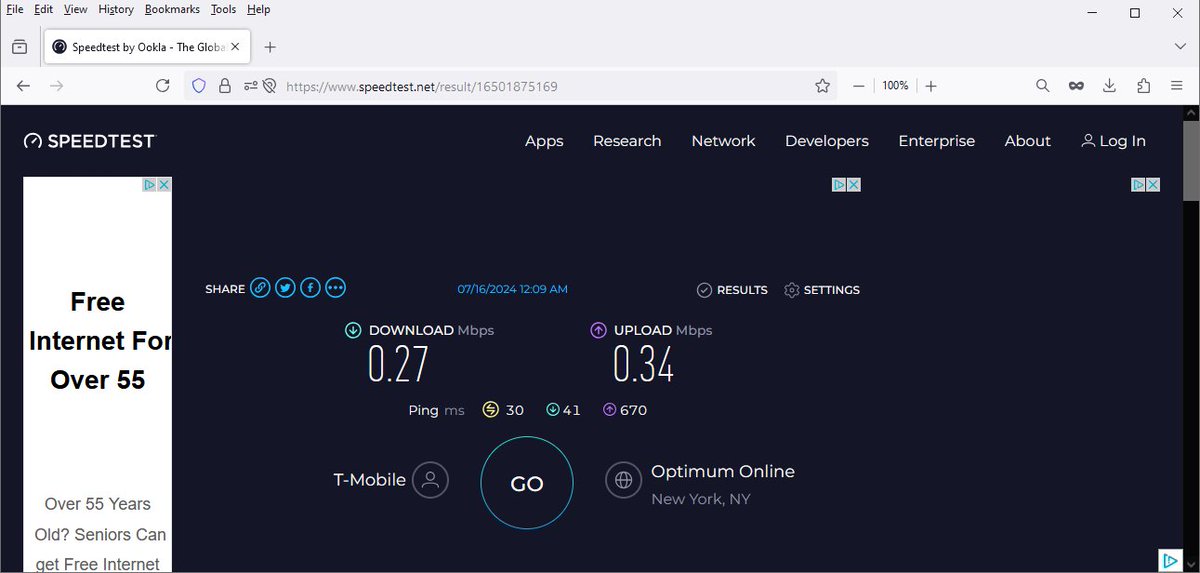View site security padlock info
Screen dimensions: 1200x573
pos(225,86)
